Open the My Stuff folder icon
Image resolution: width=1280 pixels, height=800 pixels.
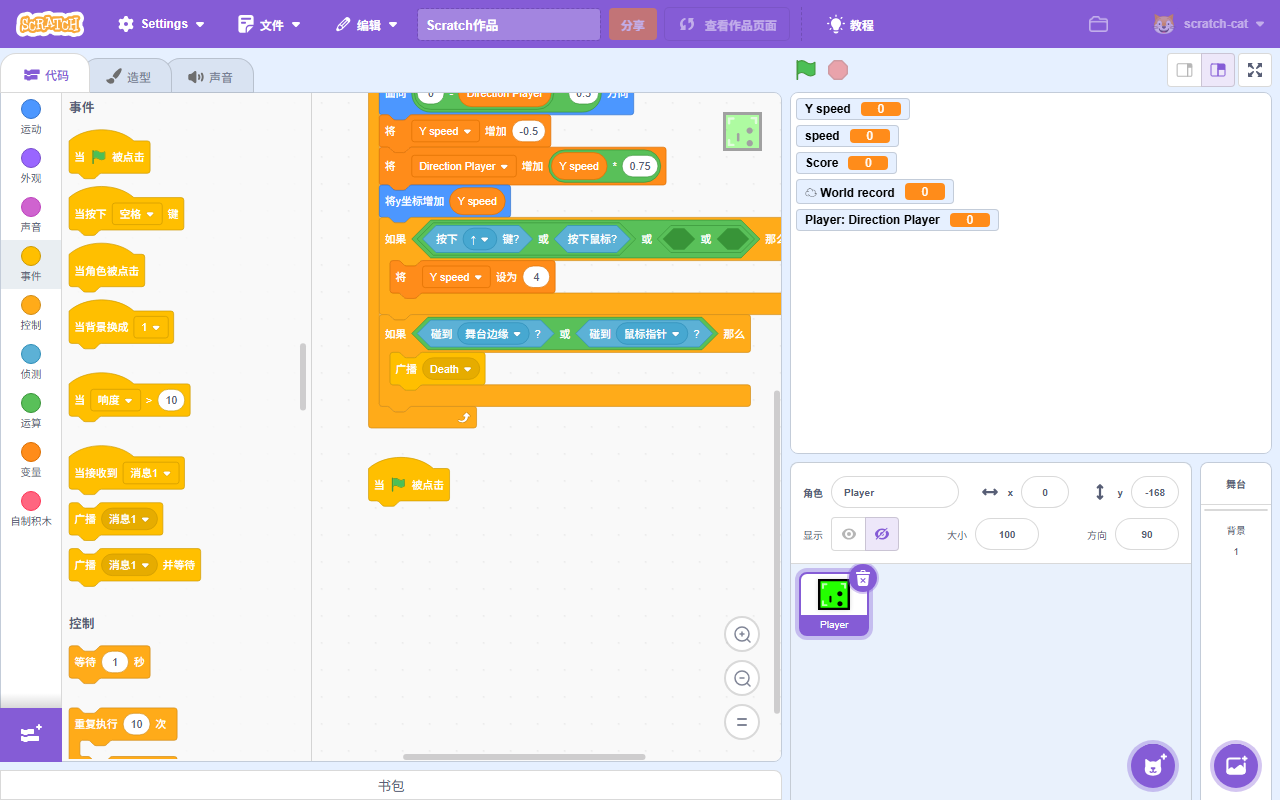[x=1098, y=24]
